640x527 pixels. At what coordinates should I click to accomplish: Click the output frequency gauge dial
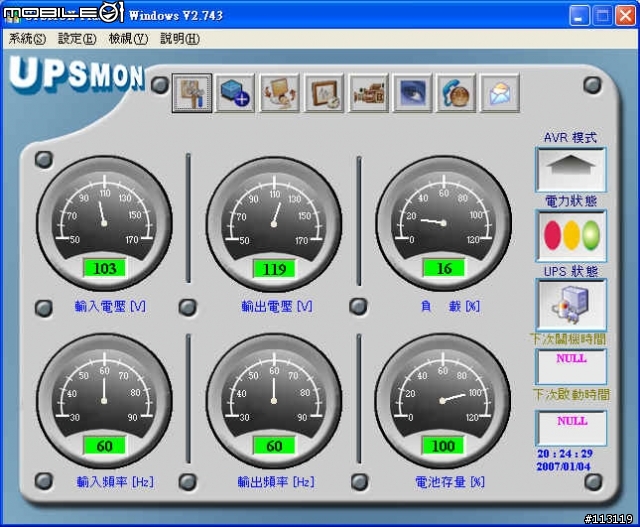tap(274, 400)
